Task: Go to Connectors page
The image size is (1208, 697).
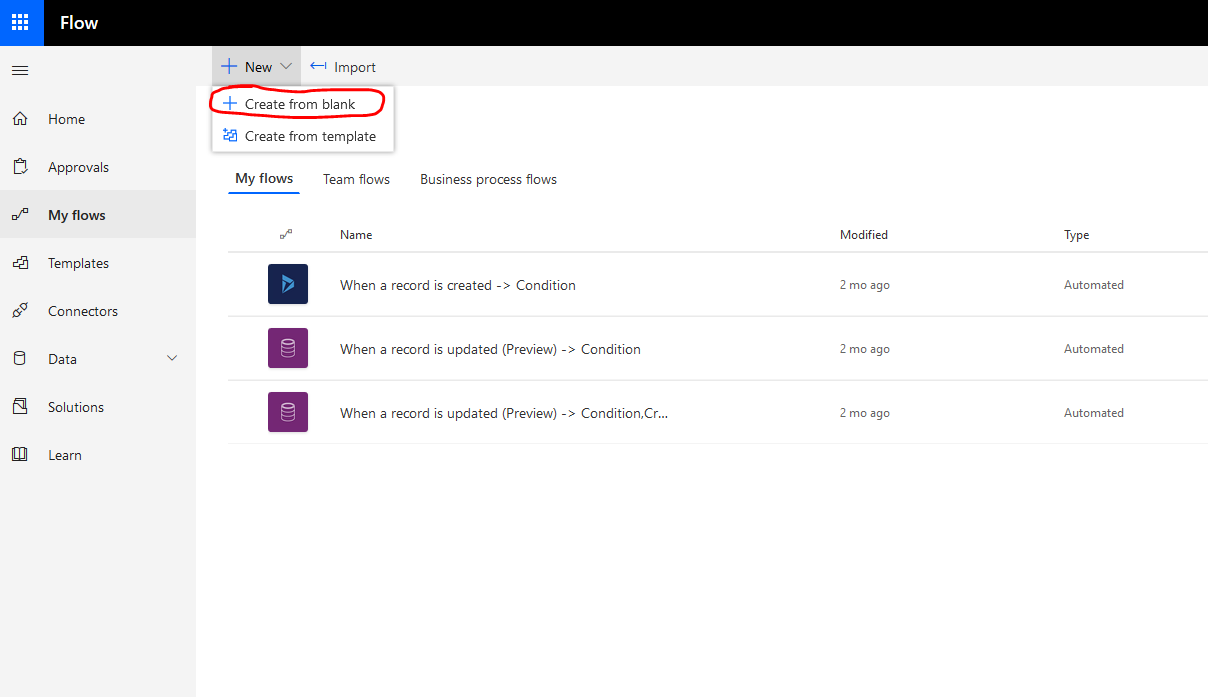Action: (x=82, y=310)
